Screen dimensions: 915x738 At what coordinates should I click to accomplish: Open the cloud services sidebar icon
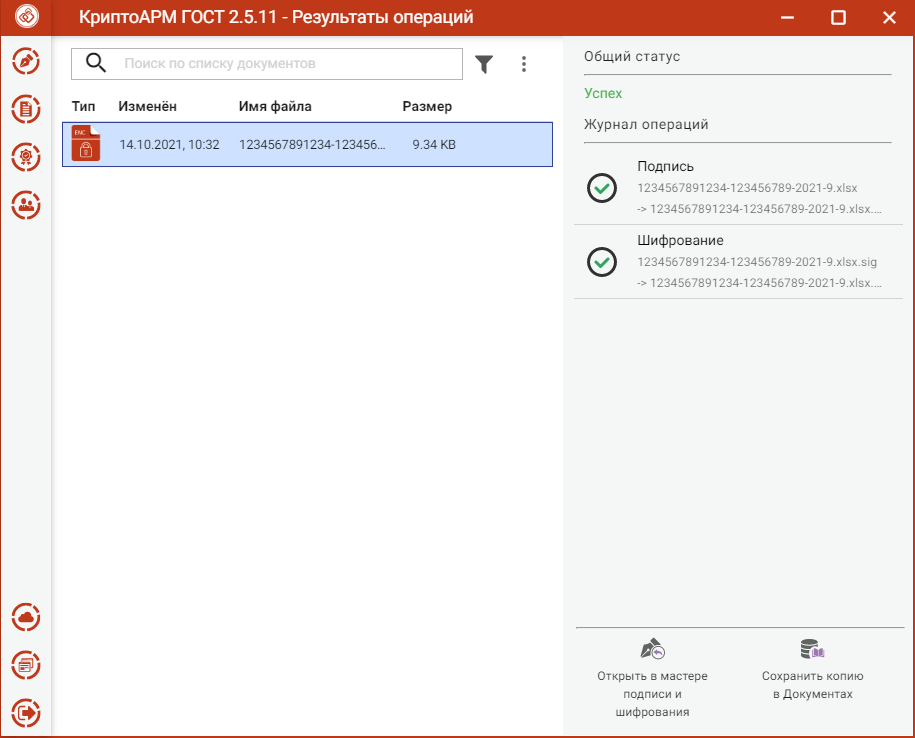coord(26,617)
